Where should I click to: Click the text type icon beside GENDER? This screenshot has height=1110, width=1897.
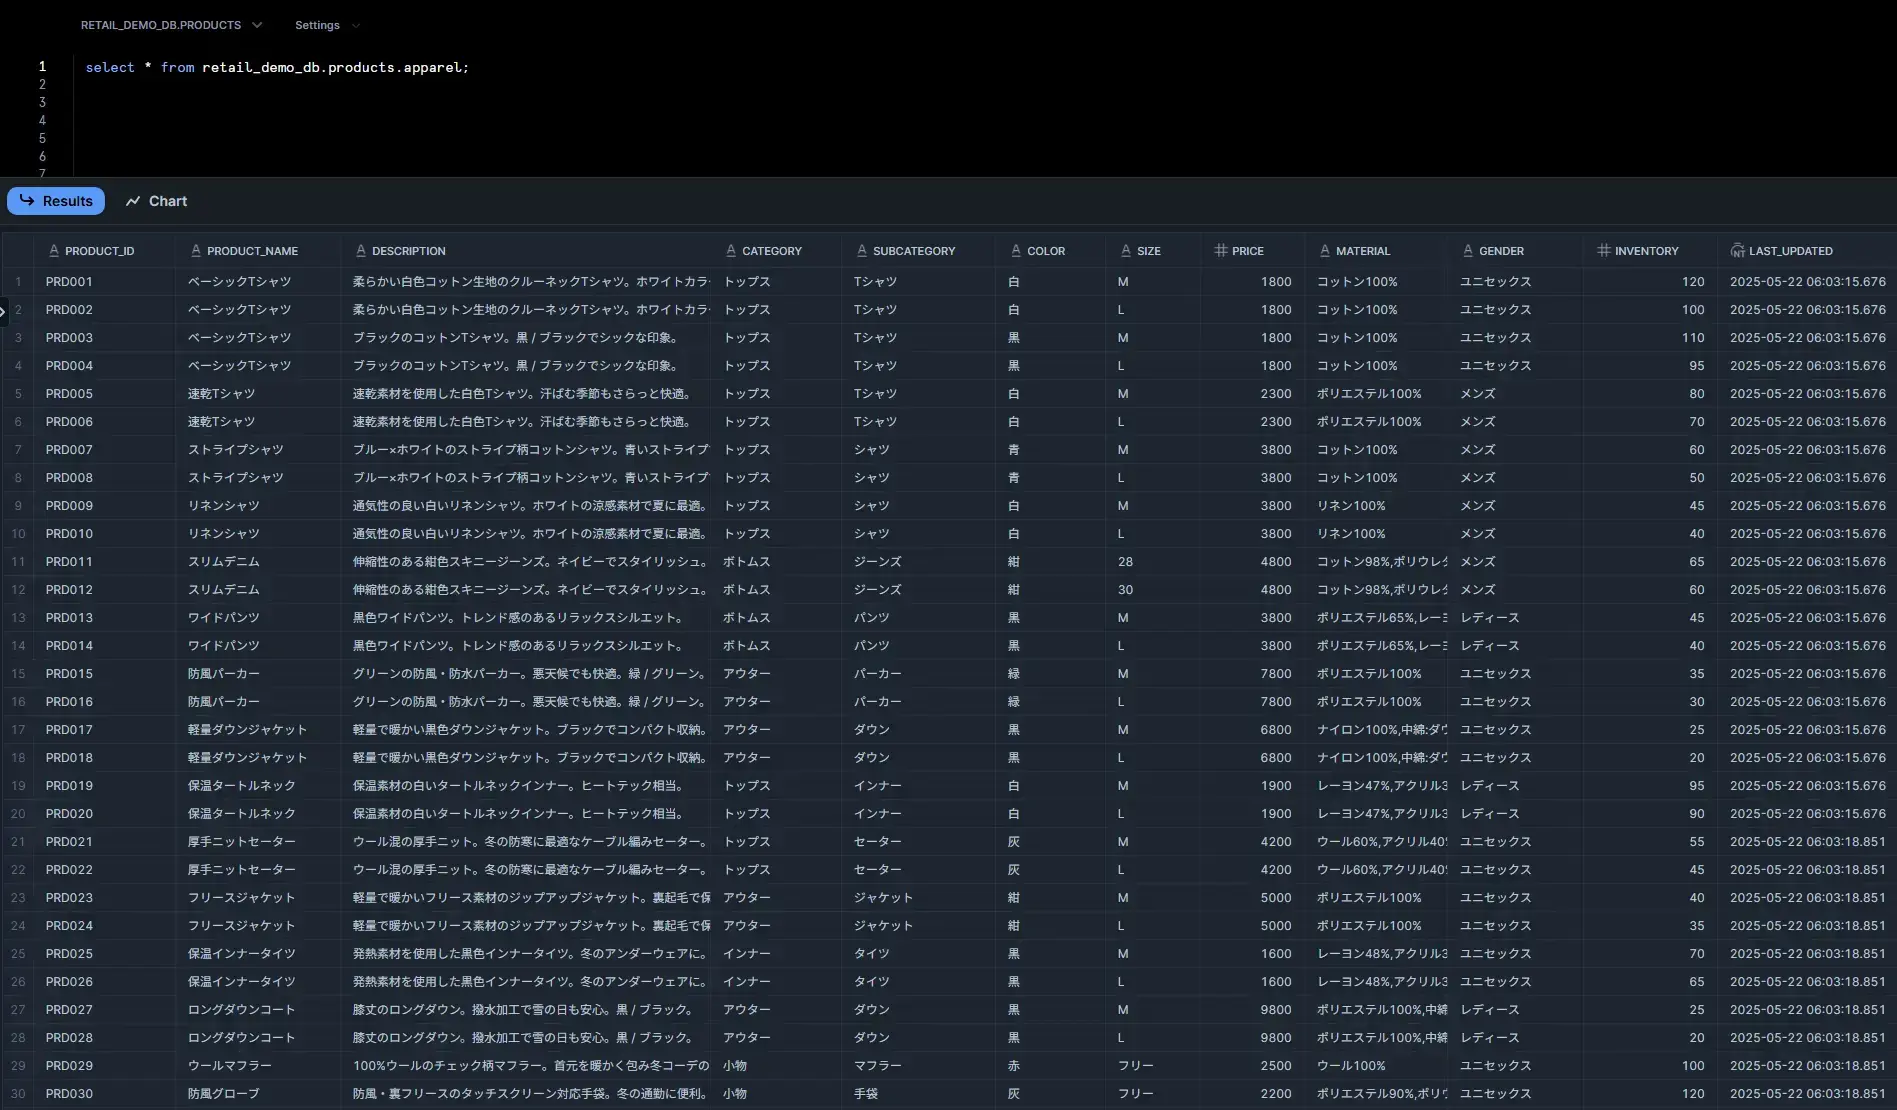(x=1468, y=251)
